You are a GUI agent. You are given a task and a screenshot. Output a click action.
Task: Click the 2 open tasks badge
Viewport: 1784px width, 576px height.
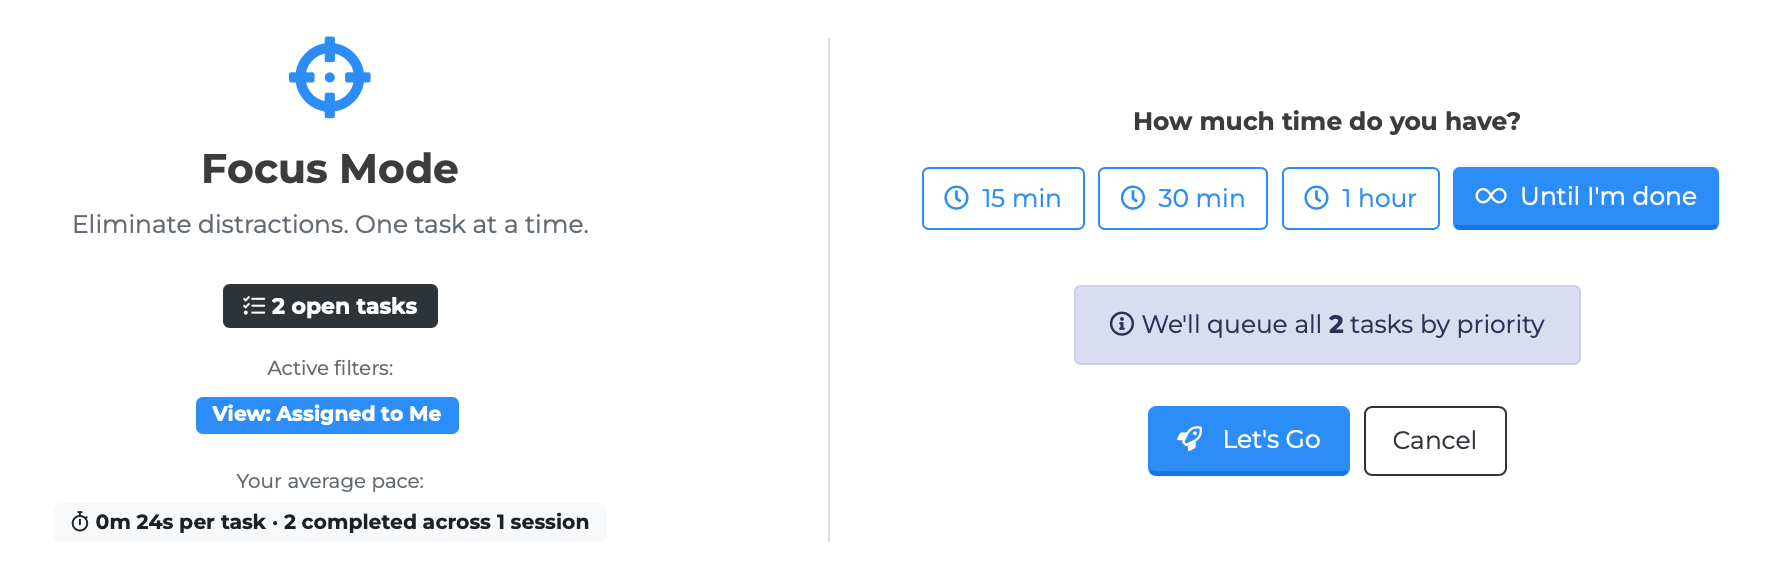[x=330, y=306]
